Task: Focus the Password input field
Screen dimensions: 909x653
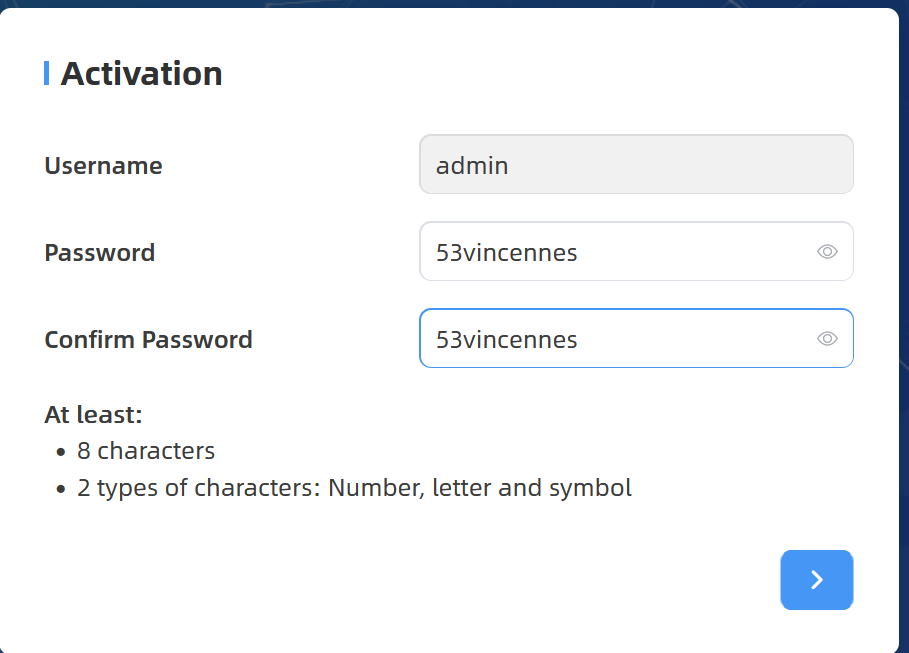Action: 636,252
